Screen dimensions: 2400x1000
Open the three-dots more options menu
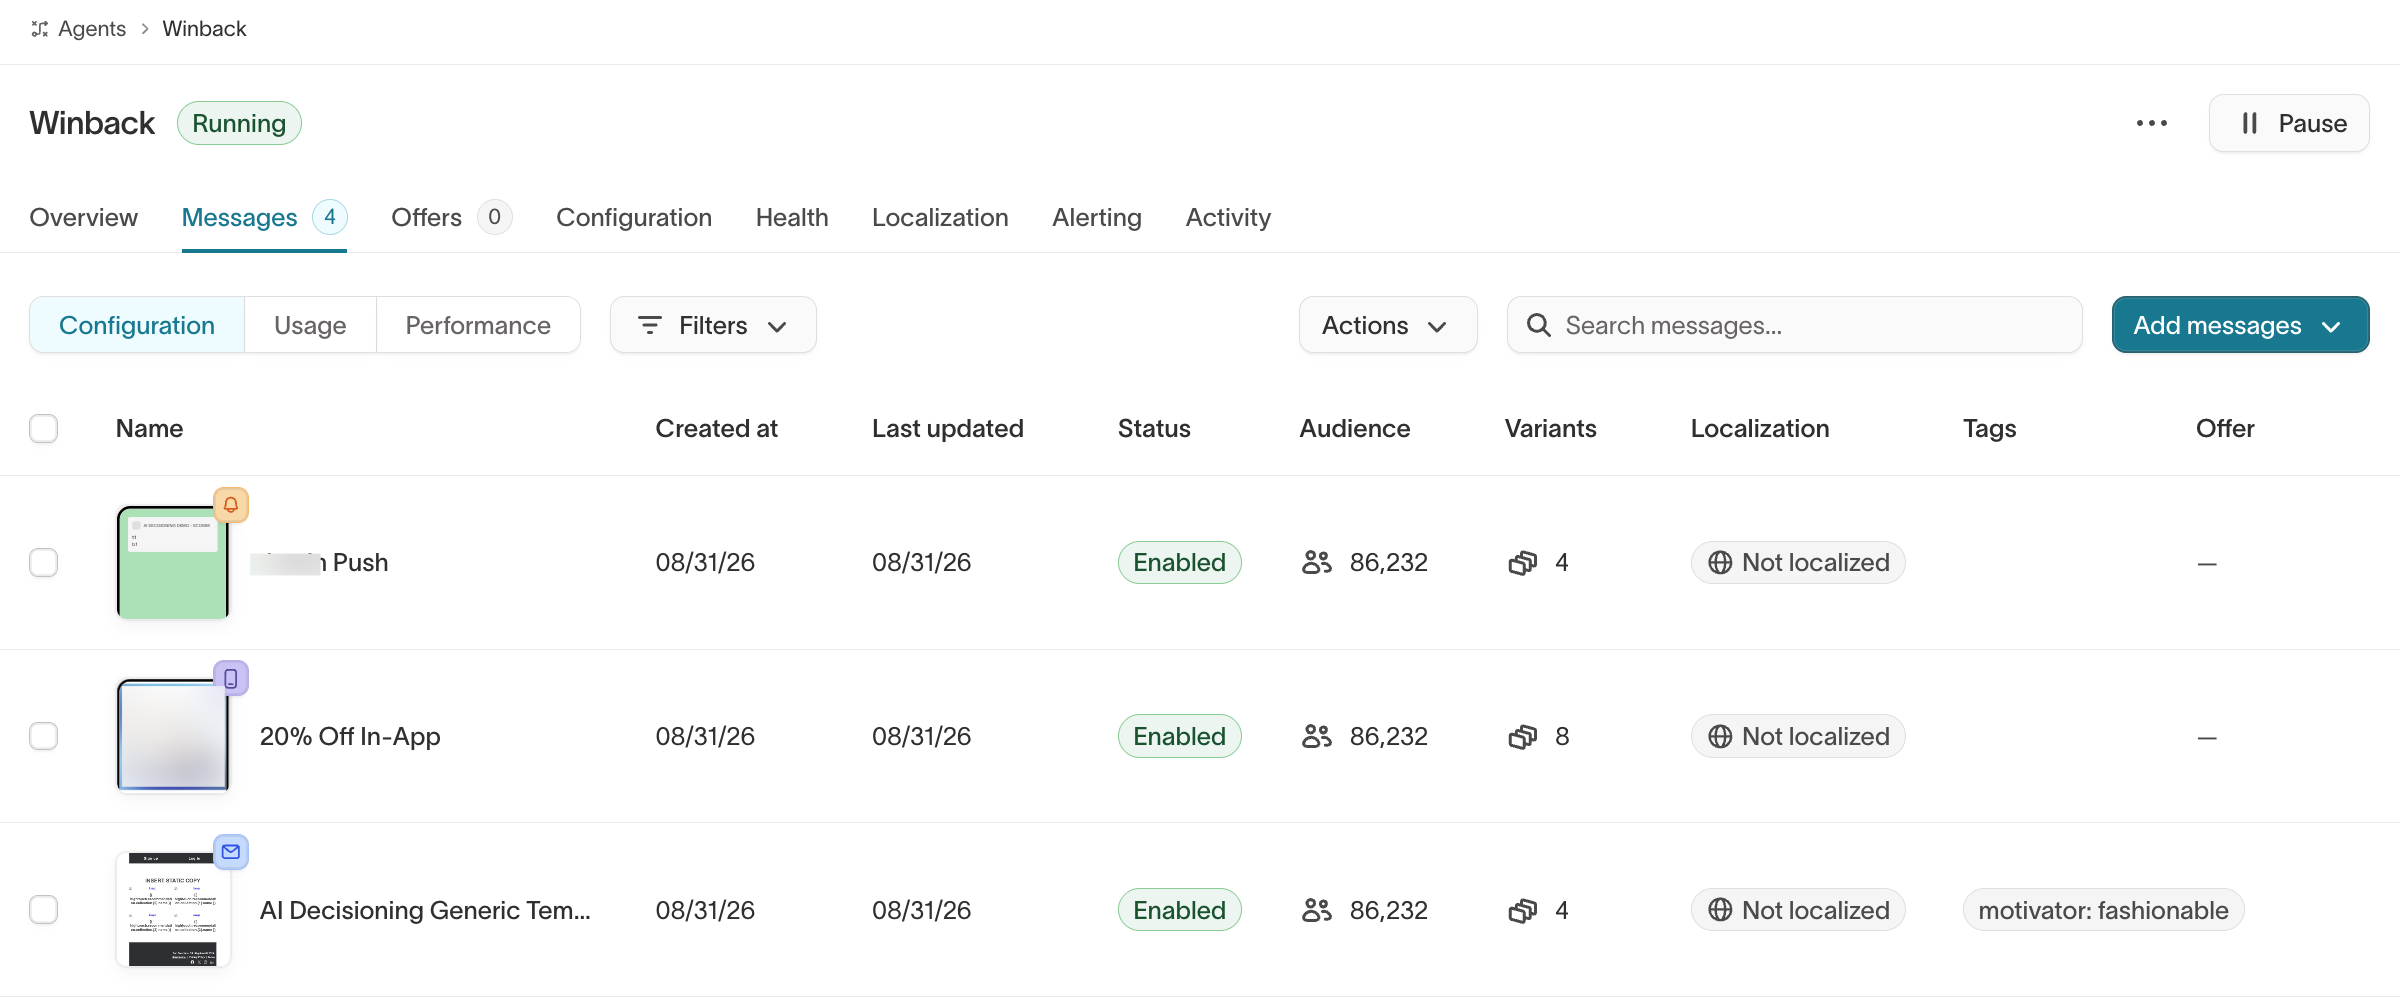click(2151, 123)
